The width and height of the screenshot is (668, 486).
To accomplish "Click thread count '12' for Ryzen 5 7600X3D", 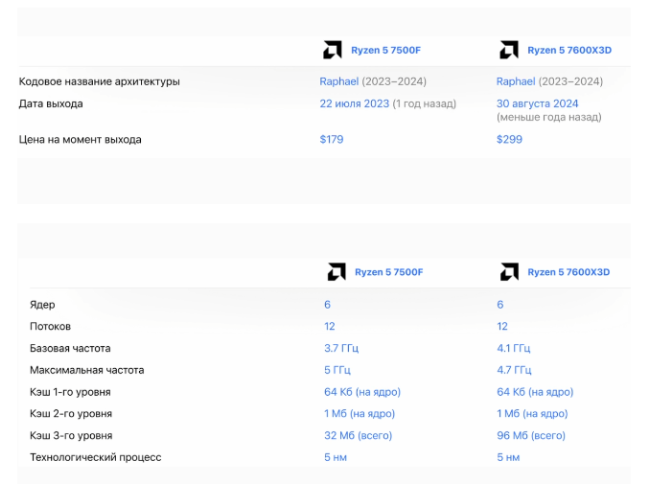I will click(502, 326).
